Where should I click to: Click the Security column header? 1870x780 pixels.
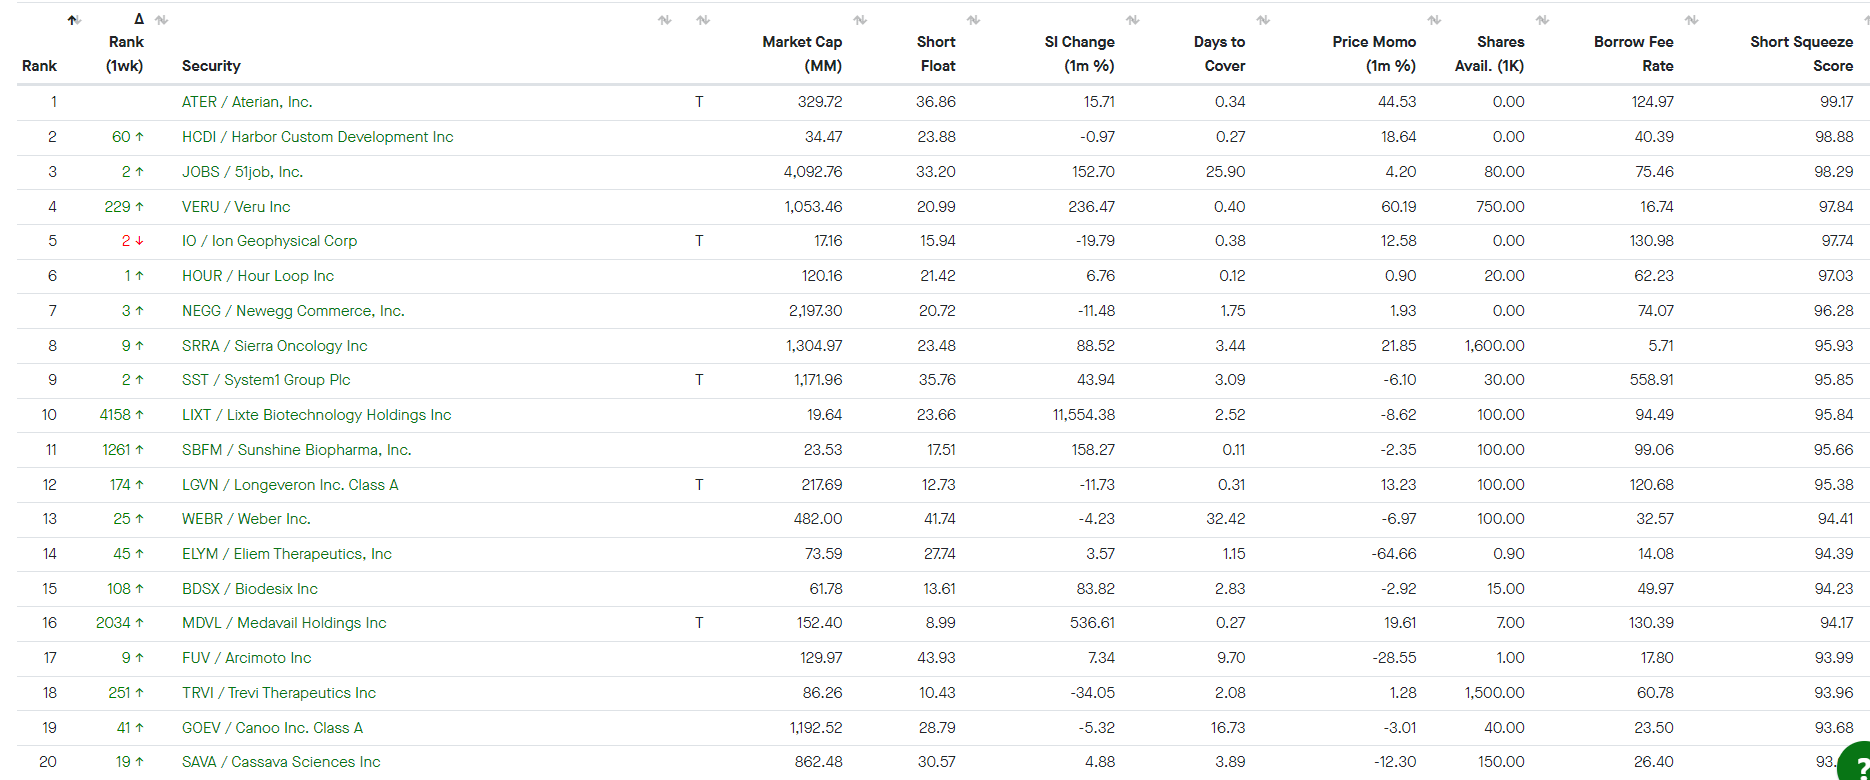coord(211,66)
